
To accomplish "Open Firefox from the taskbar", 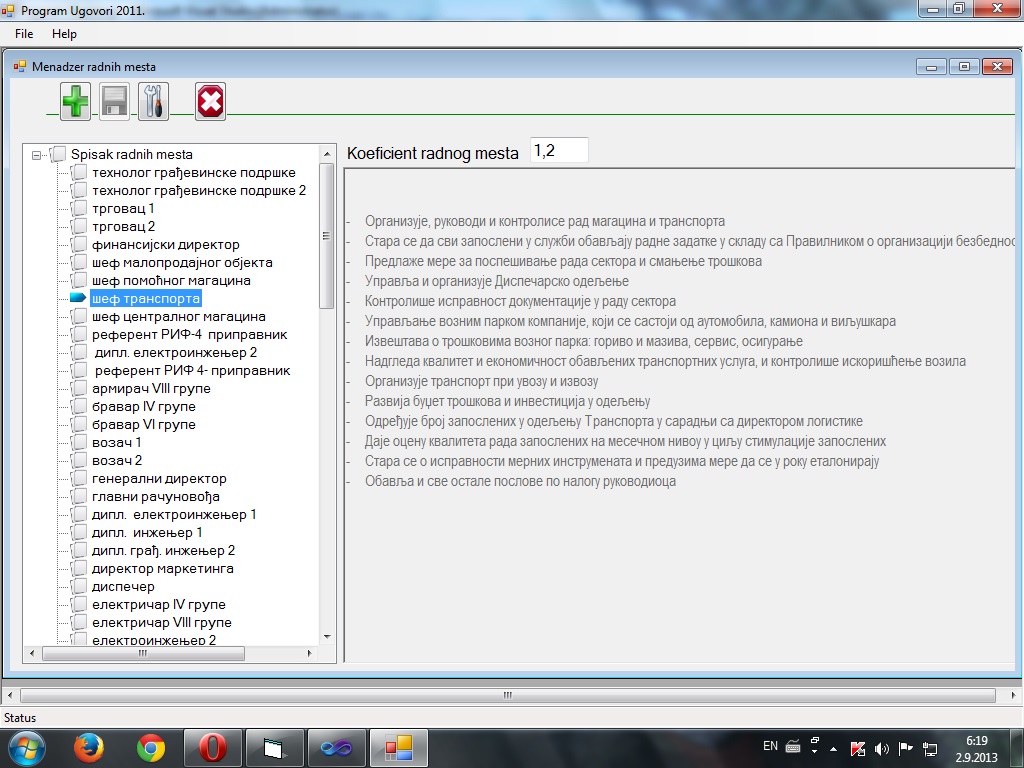I will (88, 748).
